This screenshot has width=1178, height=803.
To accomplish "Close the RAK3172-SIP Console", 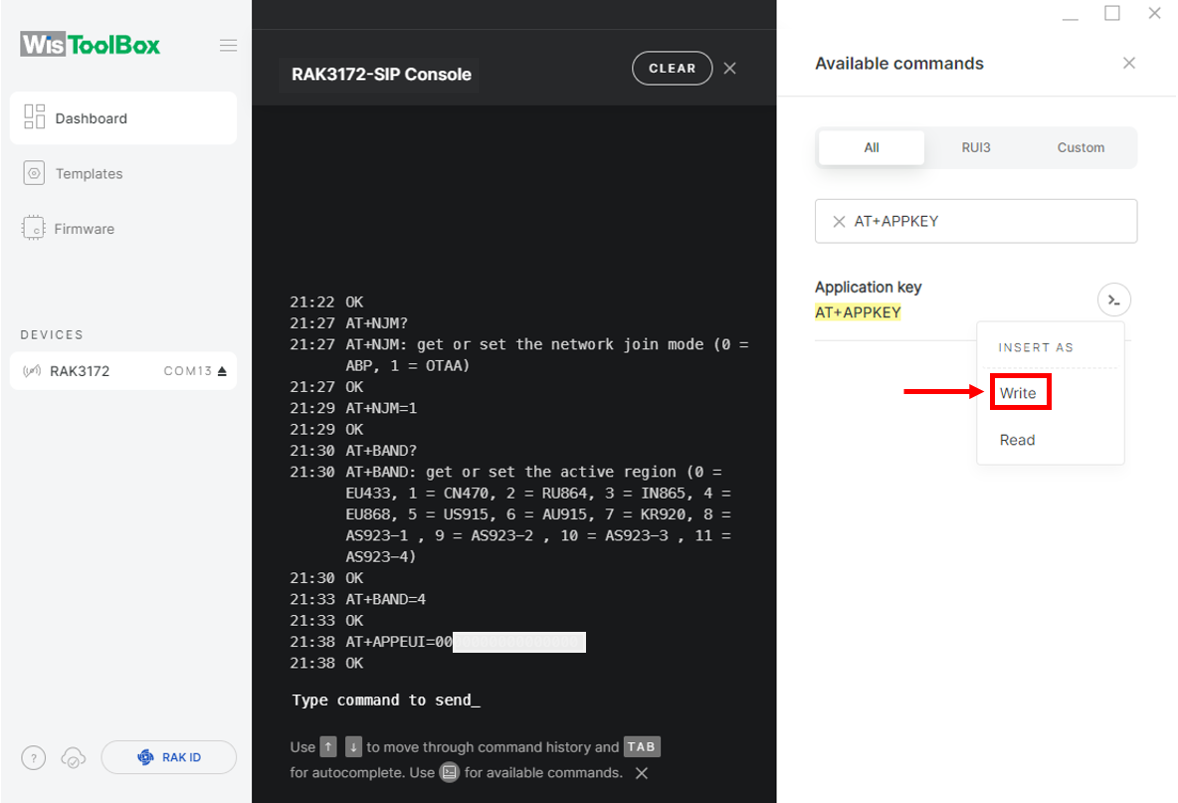I will pyautogui.click(x=730, y=68).
